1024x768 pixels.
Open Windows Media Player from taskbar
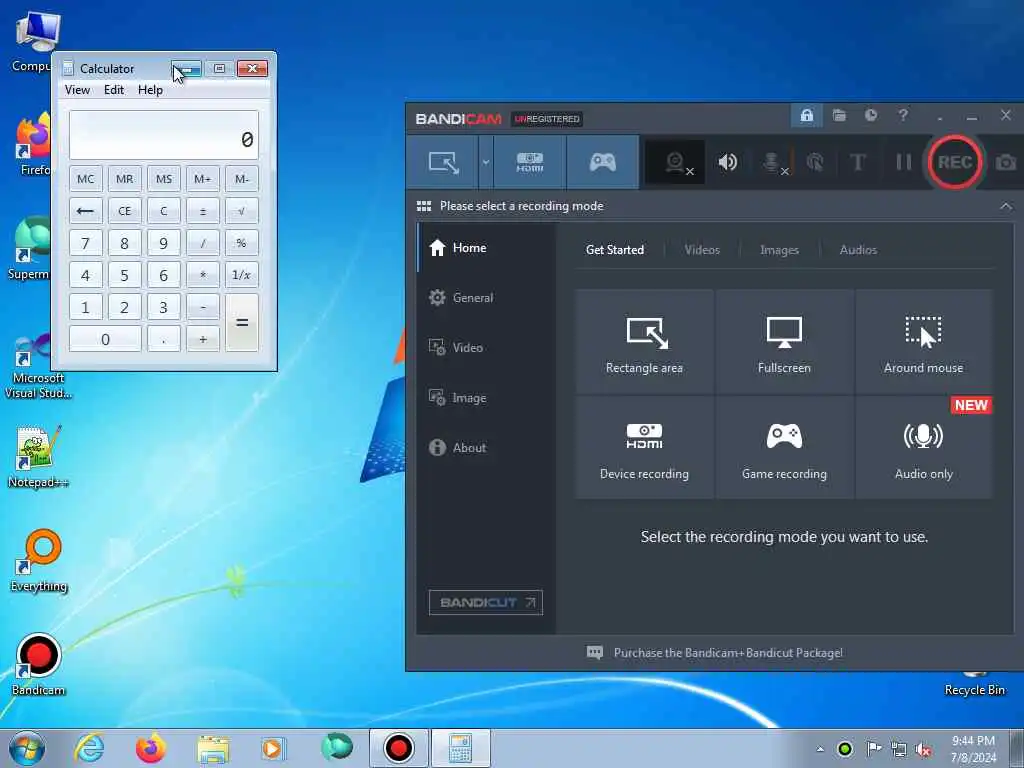coord(272,748)
